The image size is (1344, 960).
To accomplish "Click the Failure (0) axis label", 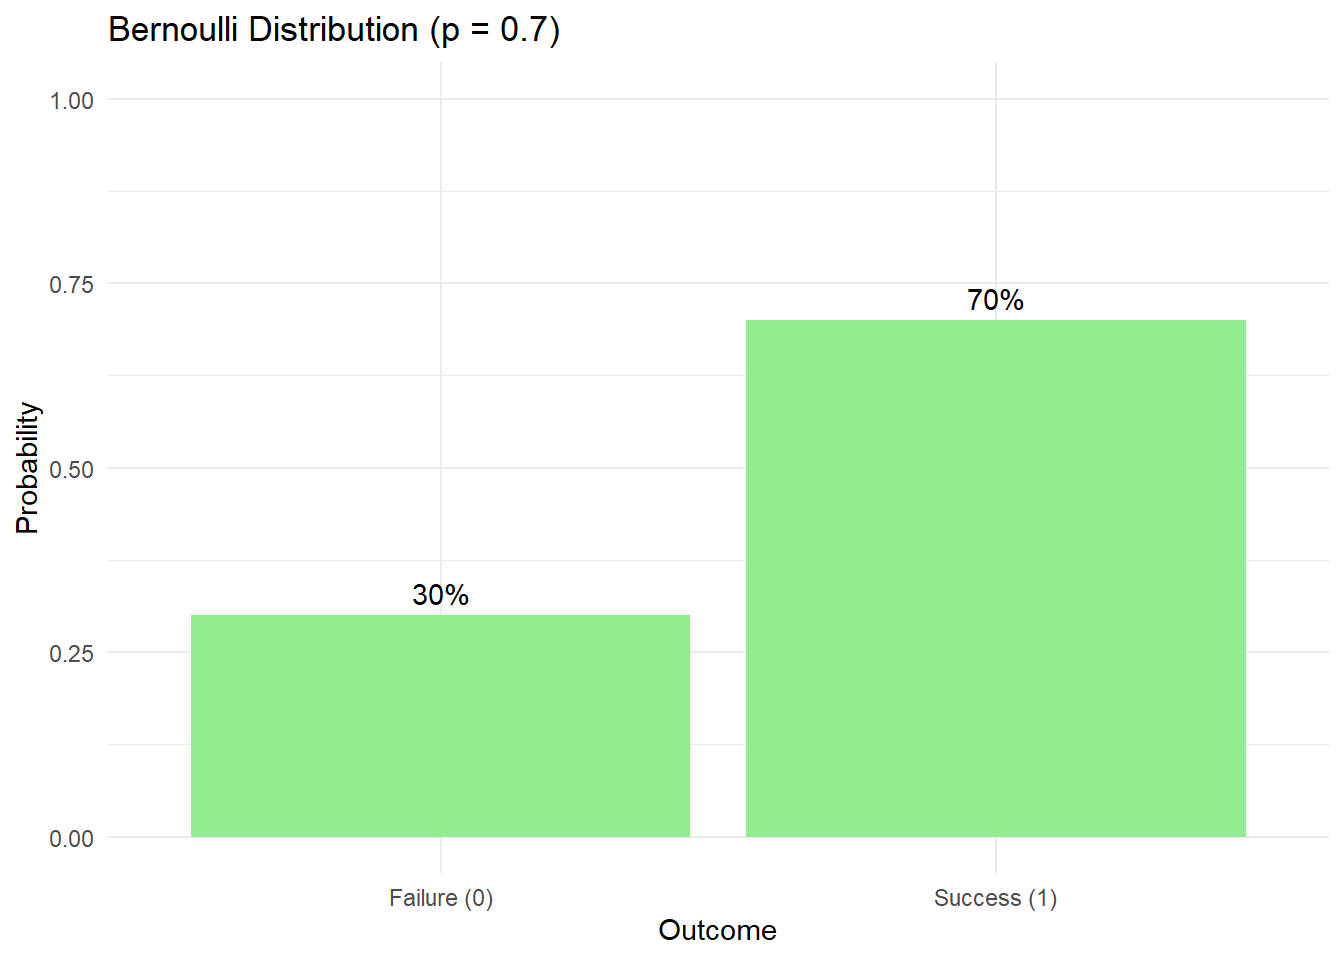I will click(x=441, y=898).
